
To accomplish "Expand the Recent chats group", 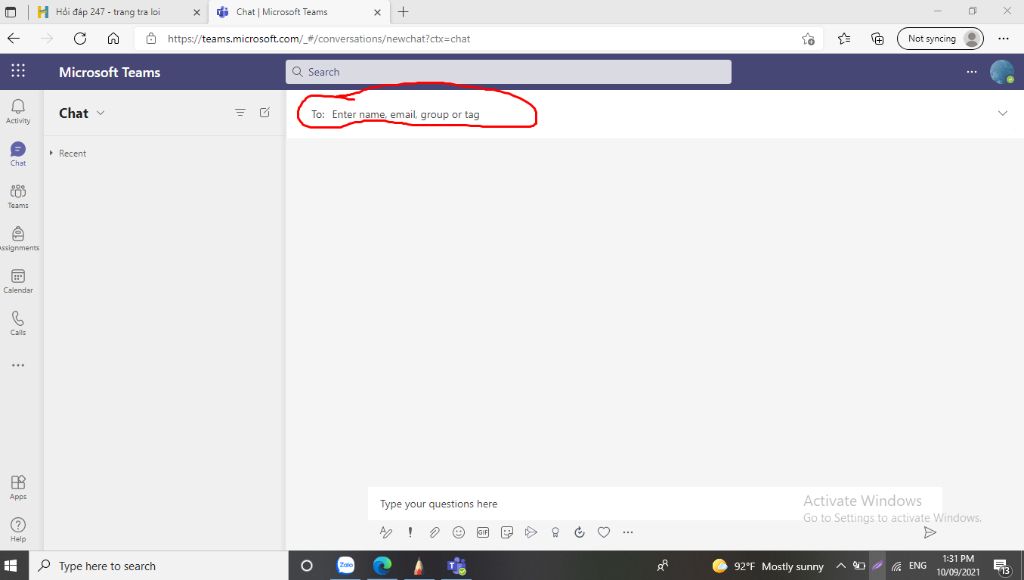I will click(68, 153).
